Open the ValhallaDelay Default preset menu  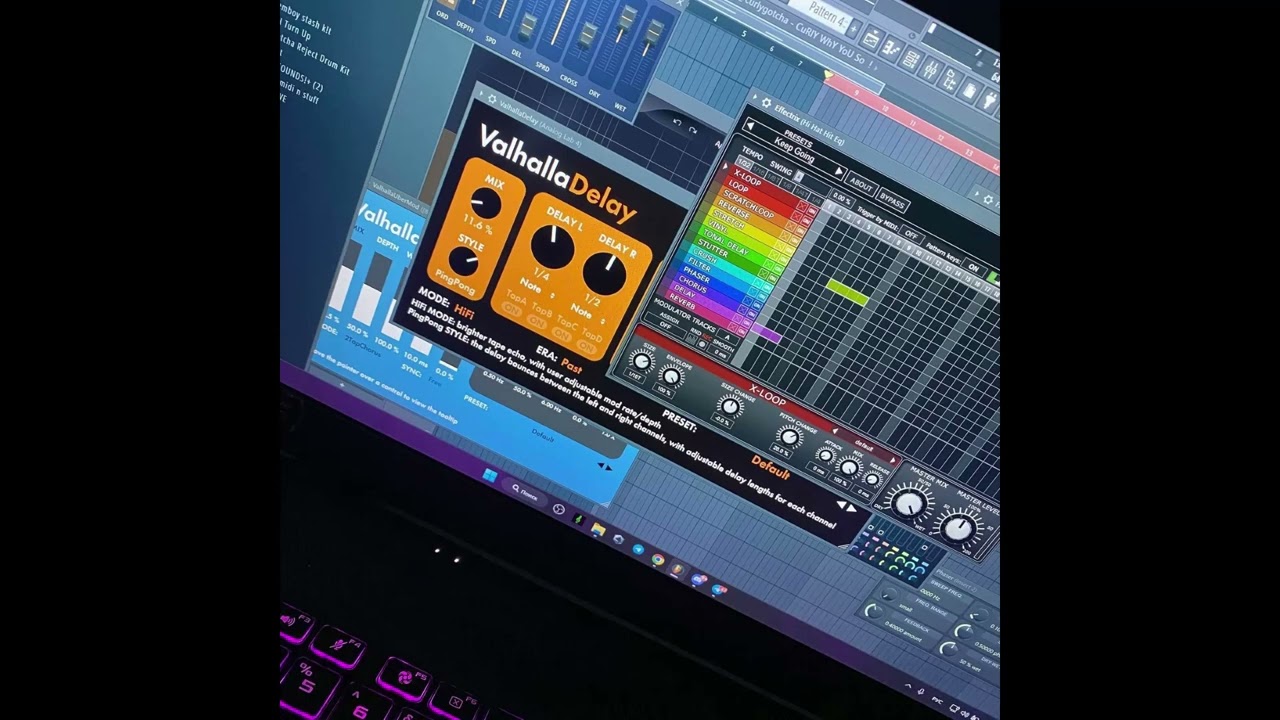771,468
